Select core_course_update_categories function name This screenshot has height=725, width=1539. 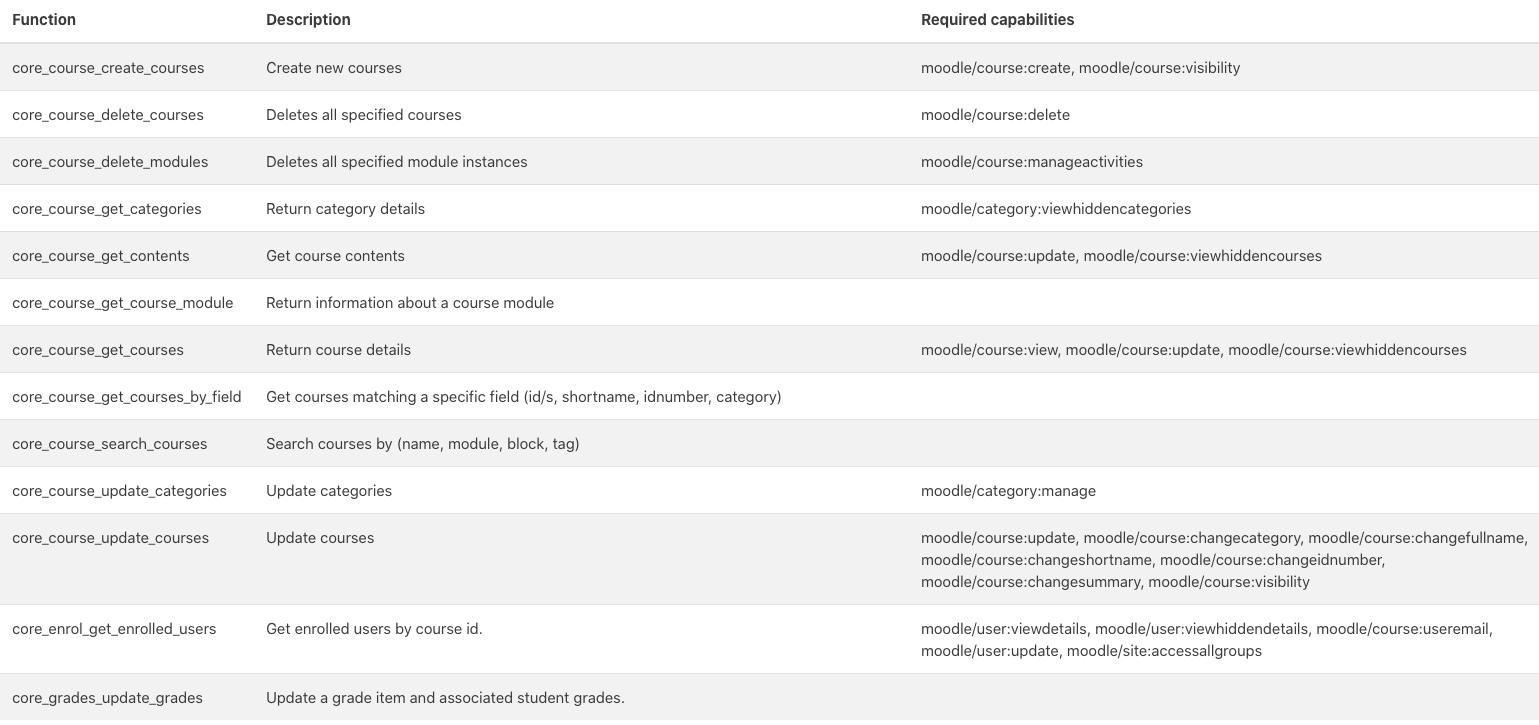[x=119, y=491]
